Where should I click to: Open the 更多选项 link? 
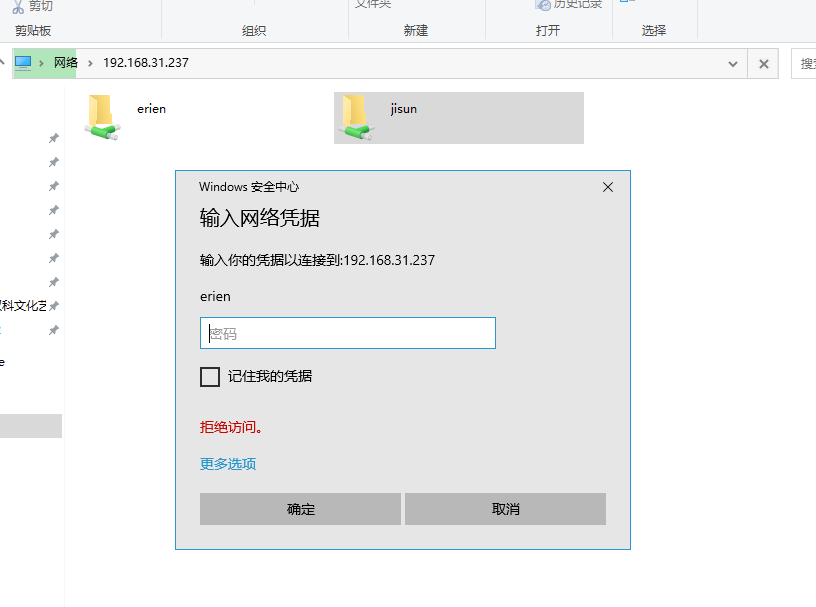(228, 464)
